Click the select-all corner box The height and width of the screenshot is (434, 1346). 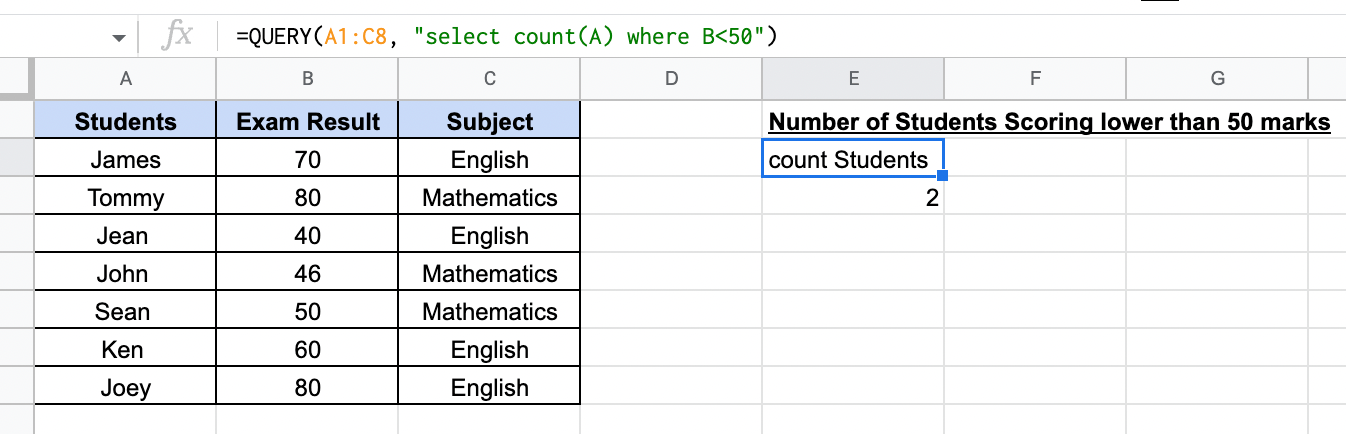[x=17, y=78]
